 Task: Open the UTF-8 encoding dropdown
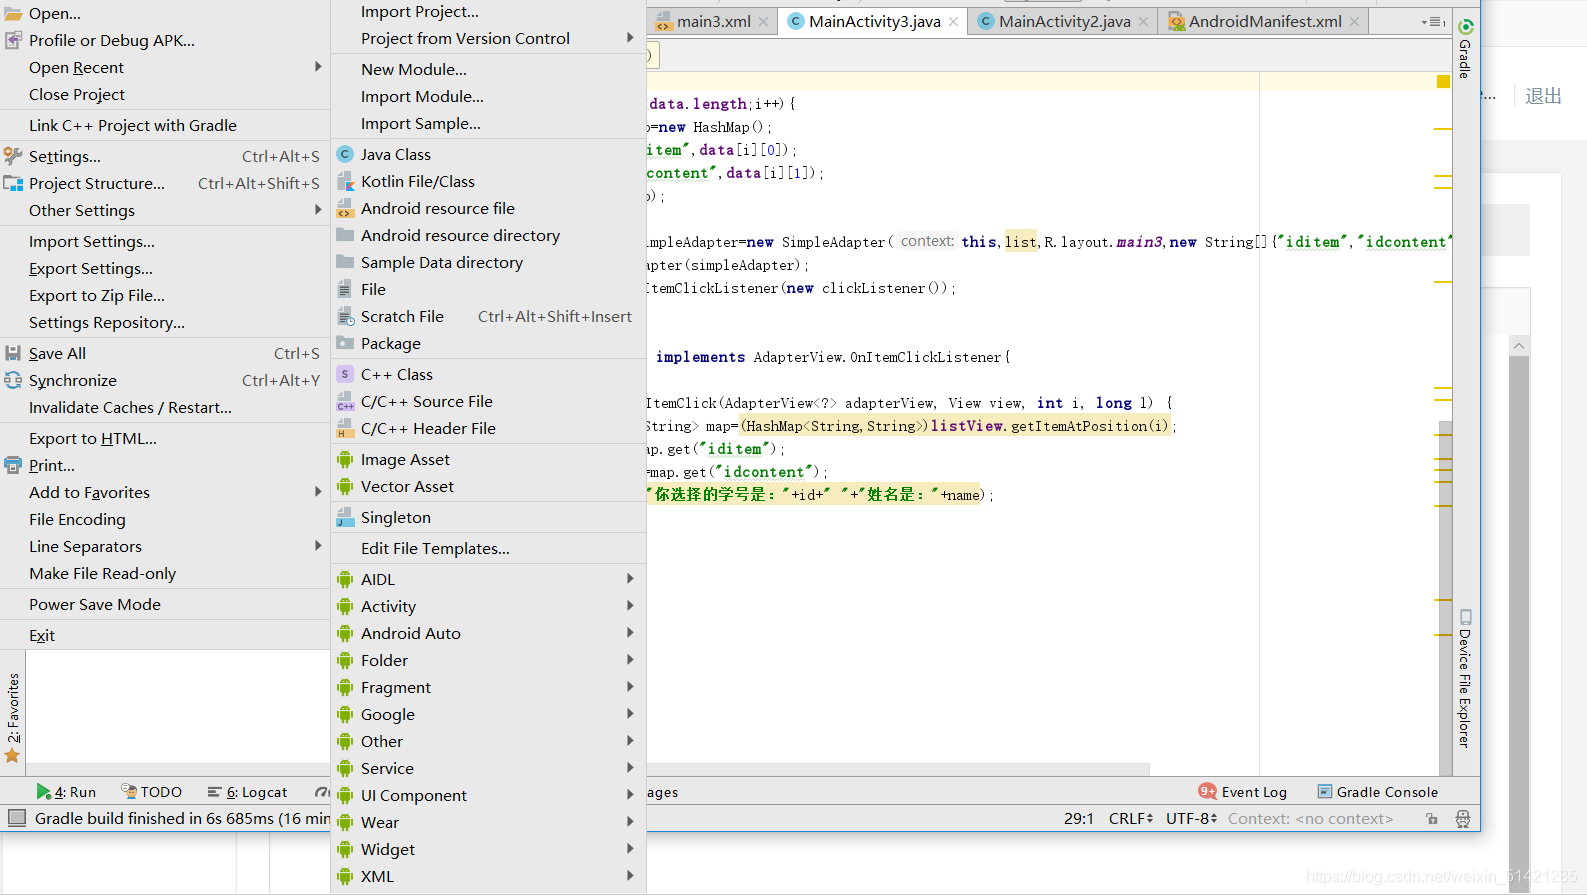click(x=1191, y=818)
